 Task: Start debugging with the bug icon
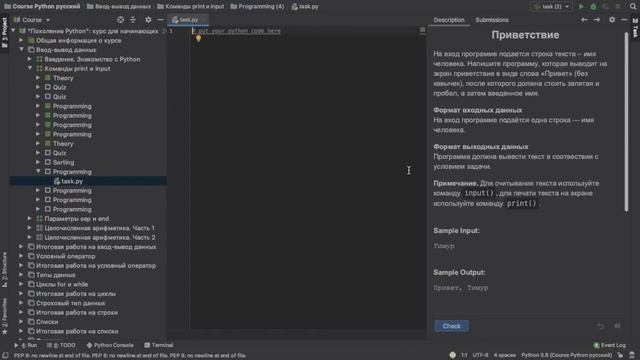click(x=593, y=7)
